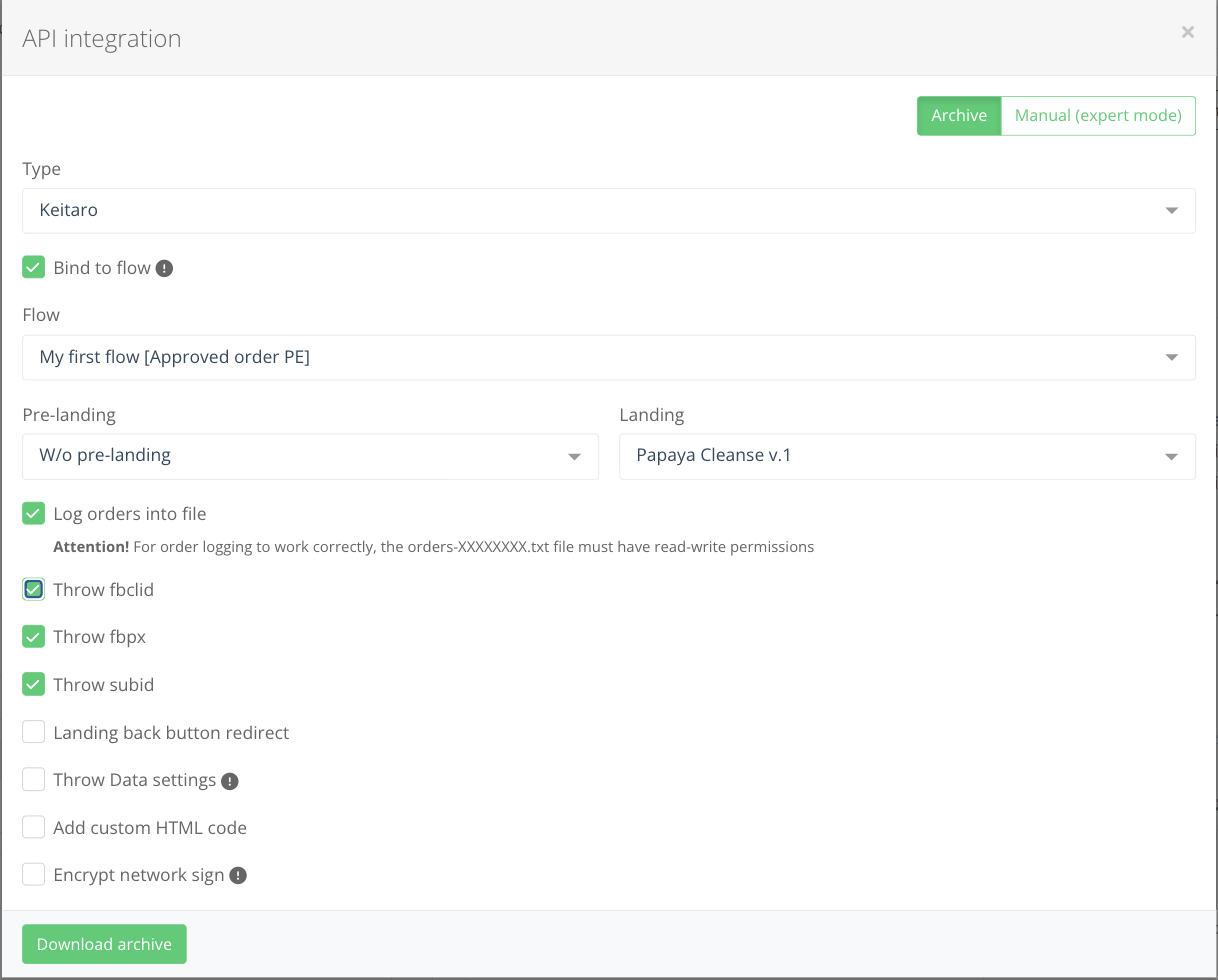Enable Add custom HTML code
The height and width of the screenshot is (980, 1218).
pos(34,827)
